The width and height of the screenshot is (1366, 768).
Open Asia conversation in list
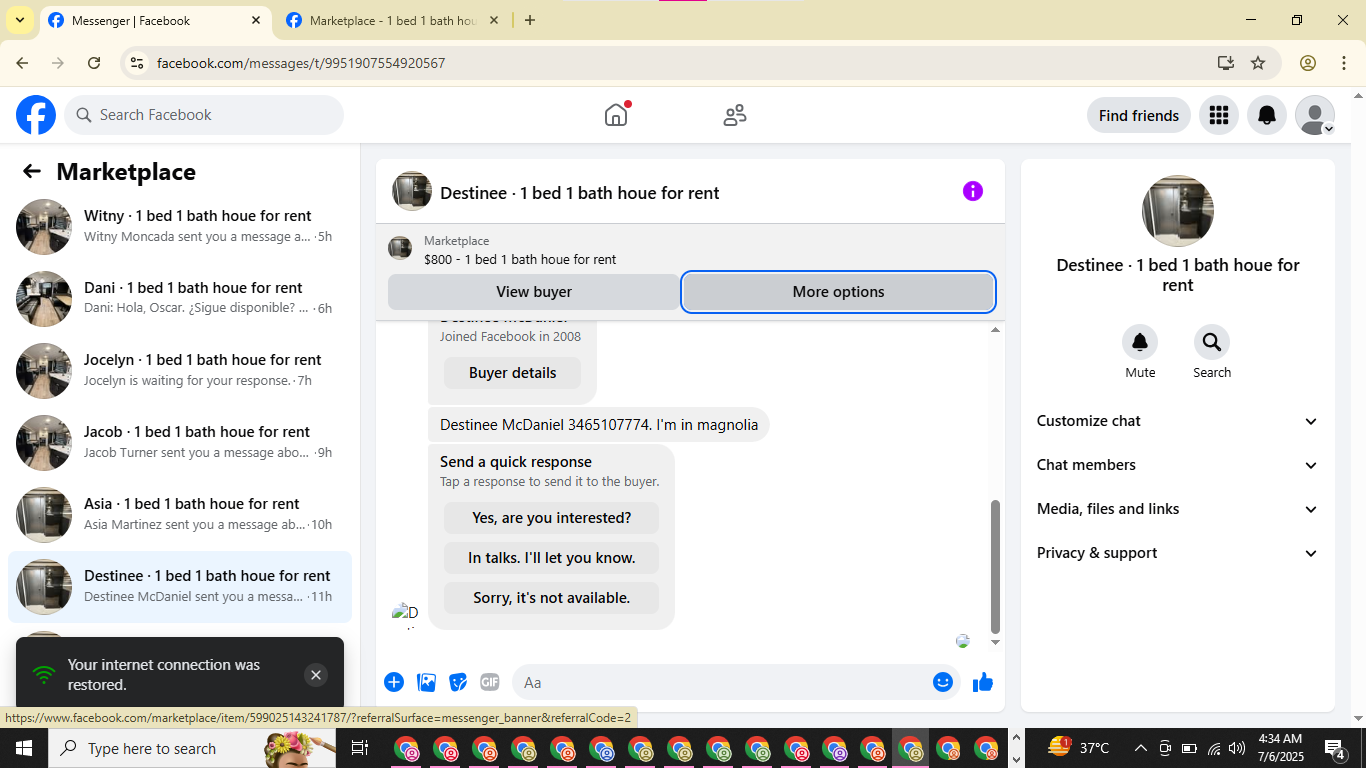coord(180,515)
